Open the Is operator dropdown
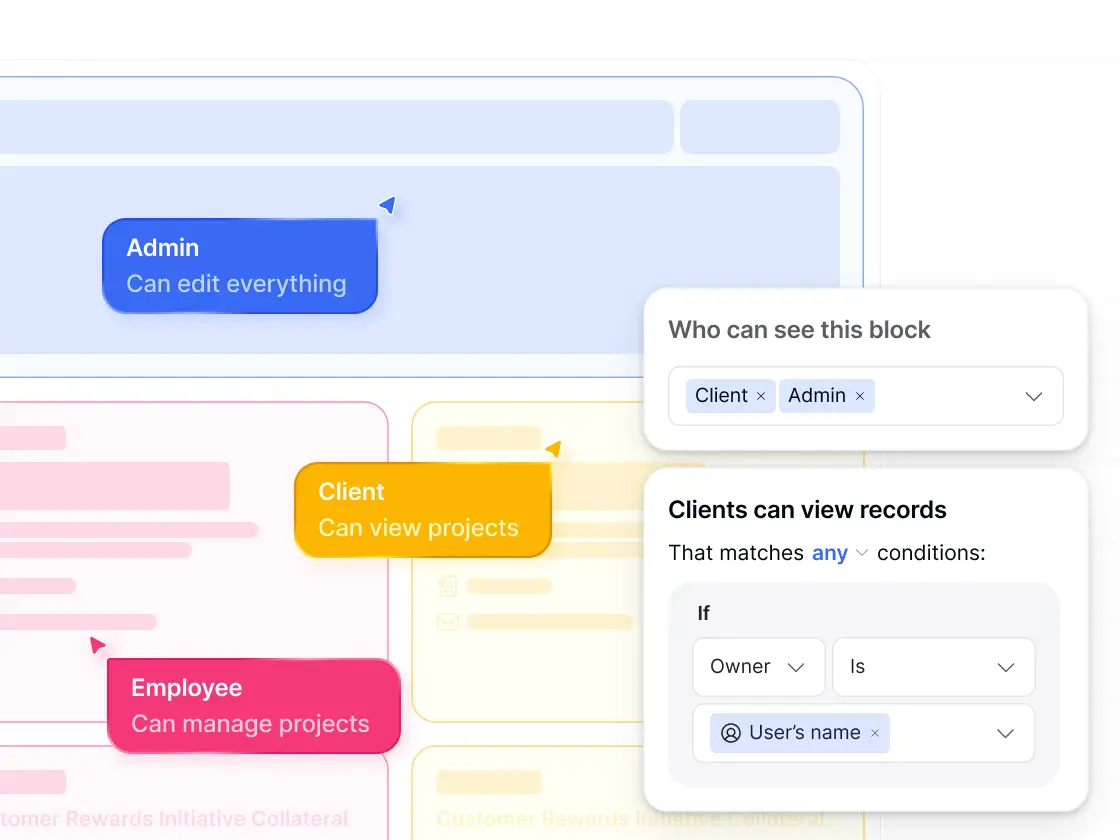Viewport: 1120px width, 840px height. click(934, 667)
